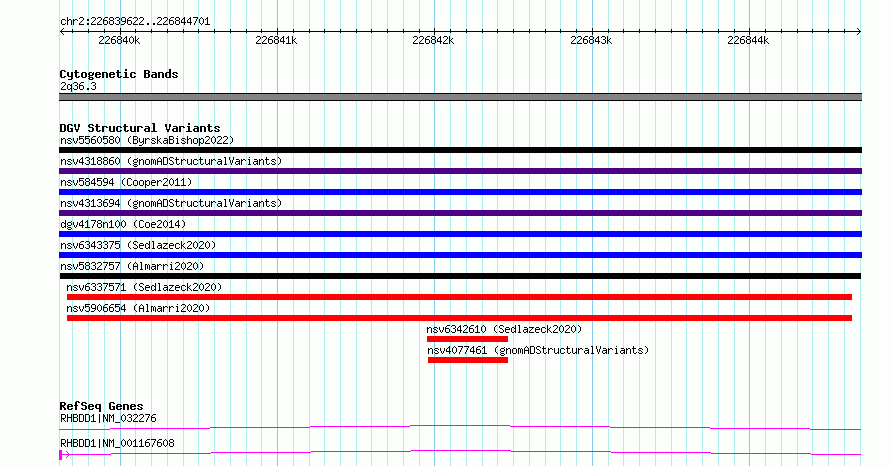This screenshot has height=466, width=890.
Task: Open the RHBDD1|NM_032276 gene label
Action: [x=108, y=418]
